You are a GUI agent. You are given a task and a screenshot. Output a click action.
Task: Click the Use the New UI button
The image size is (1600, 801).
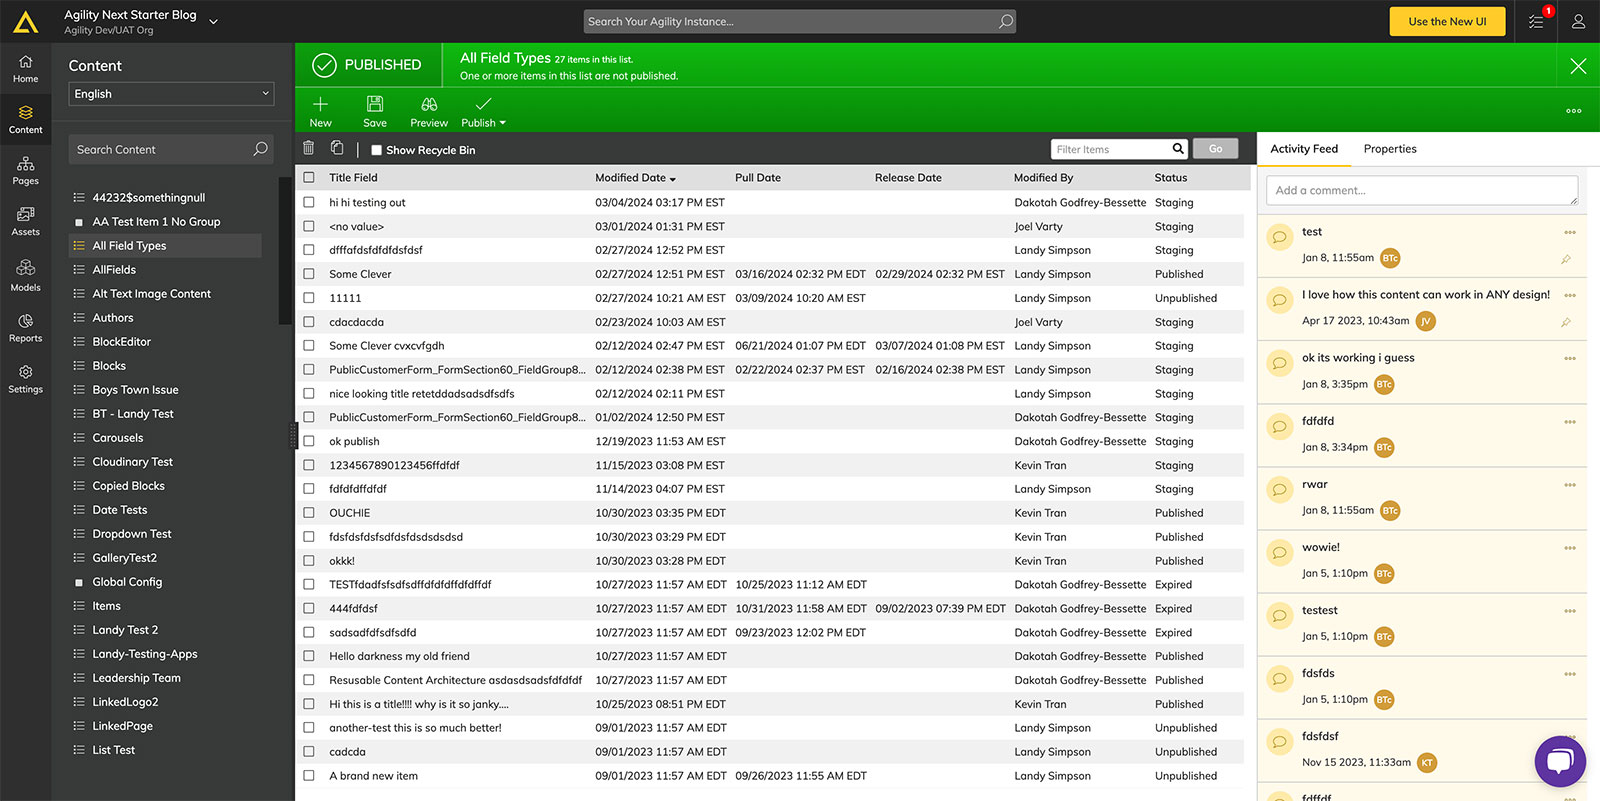pos(1447,22)
